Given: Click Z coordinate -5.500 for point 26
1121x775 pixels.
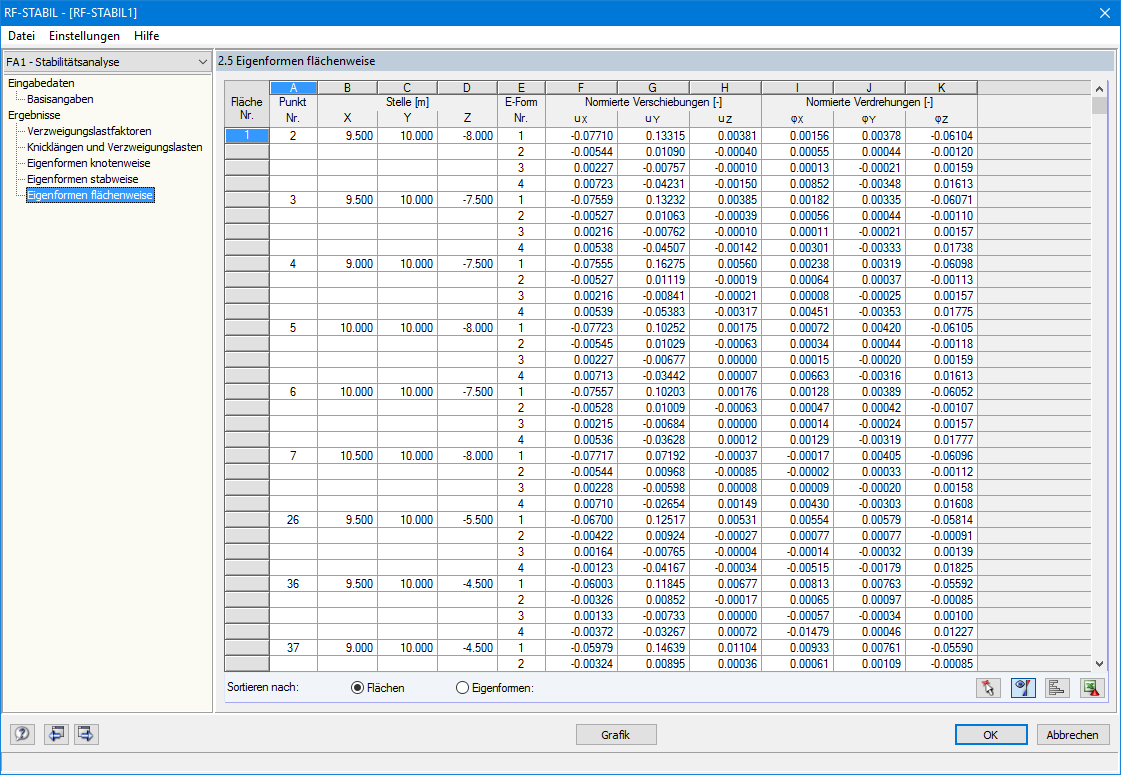Looking at the screenshot, I should 467,520.
